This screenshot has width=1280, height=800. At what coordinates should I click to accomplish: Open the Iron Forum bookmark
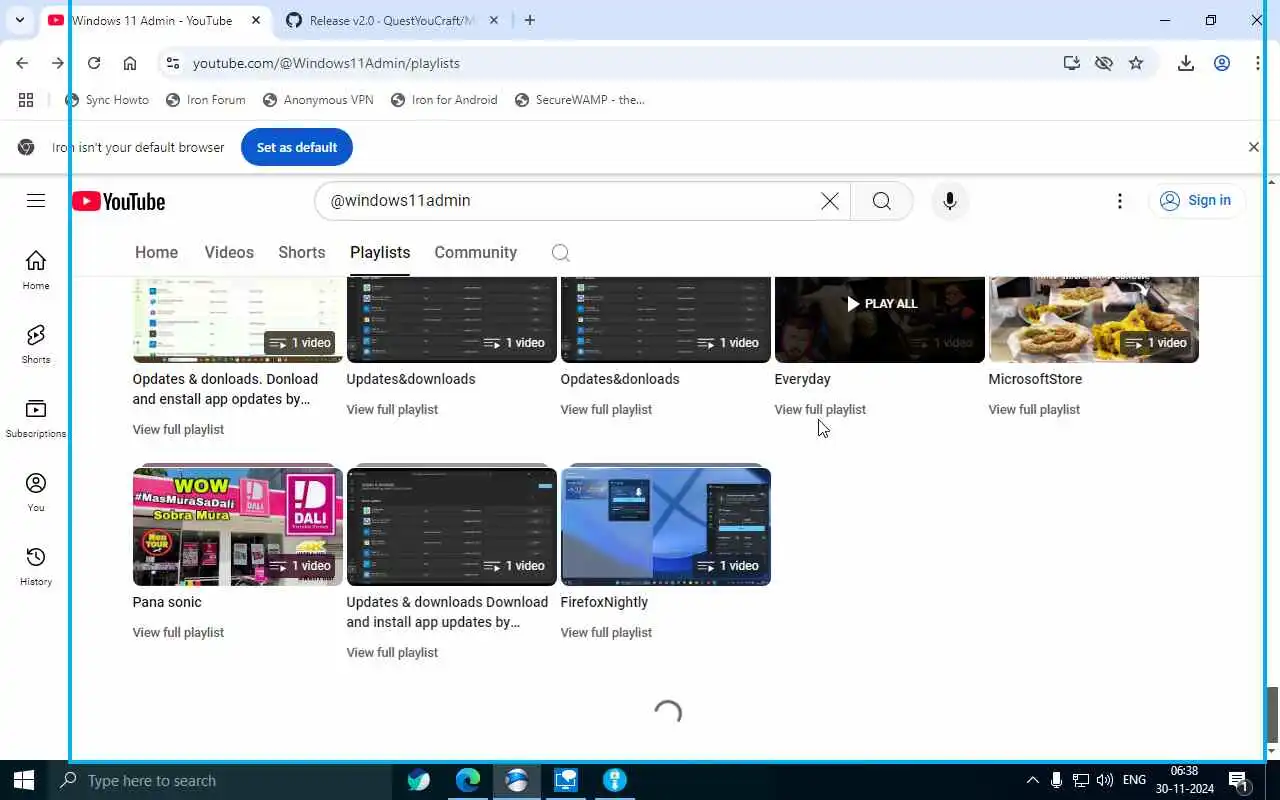[x=206, y=100]
